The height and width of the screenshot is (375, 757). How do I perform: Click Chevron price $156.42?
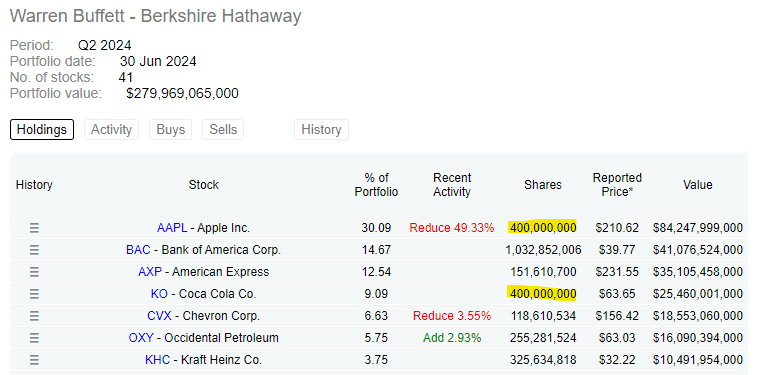(x=617, y=316)
